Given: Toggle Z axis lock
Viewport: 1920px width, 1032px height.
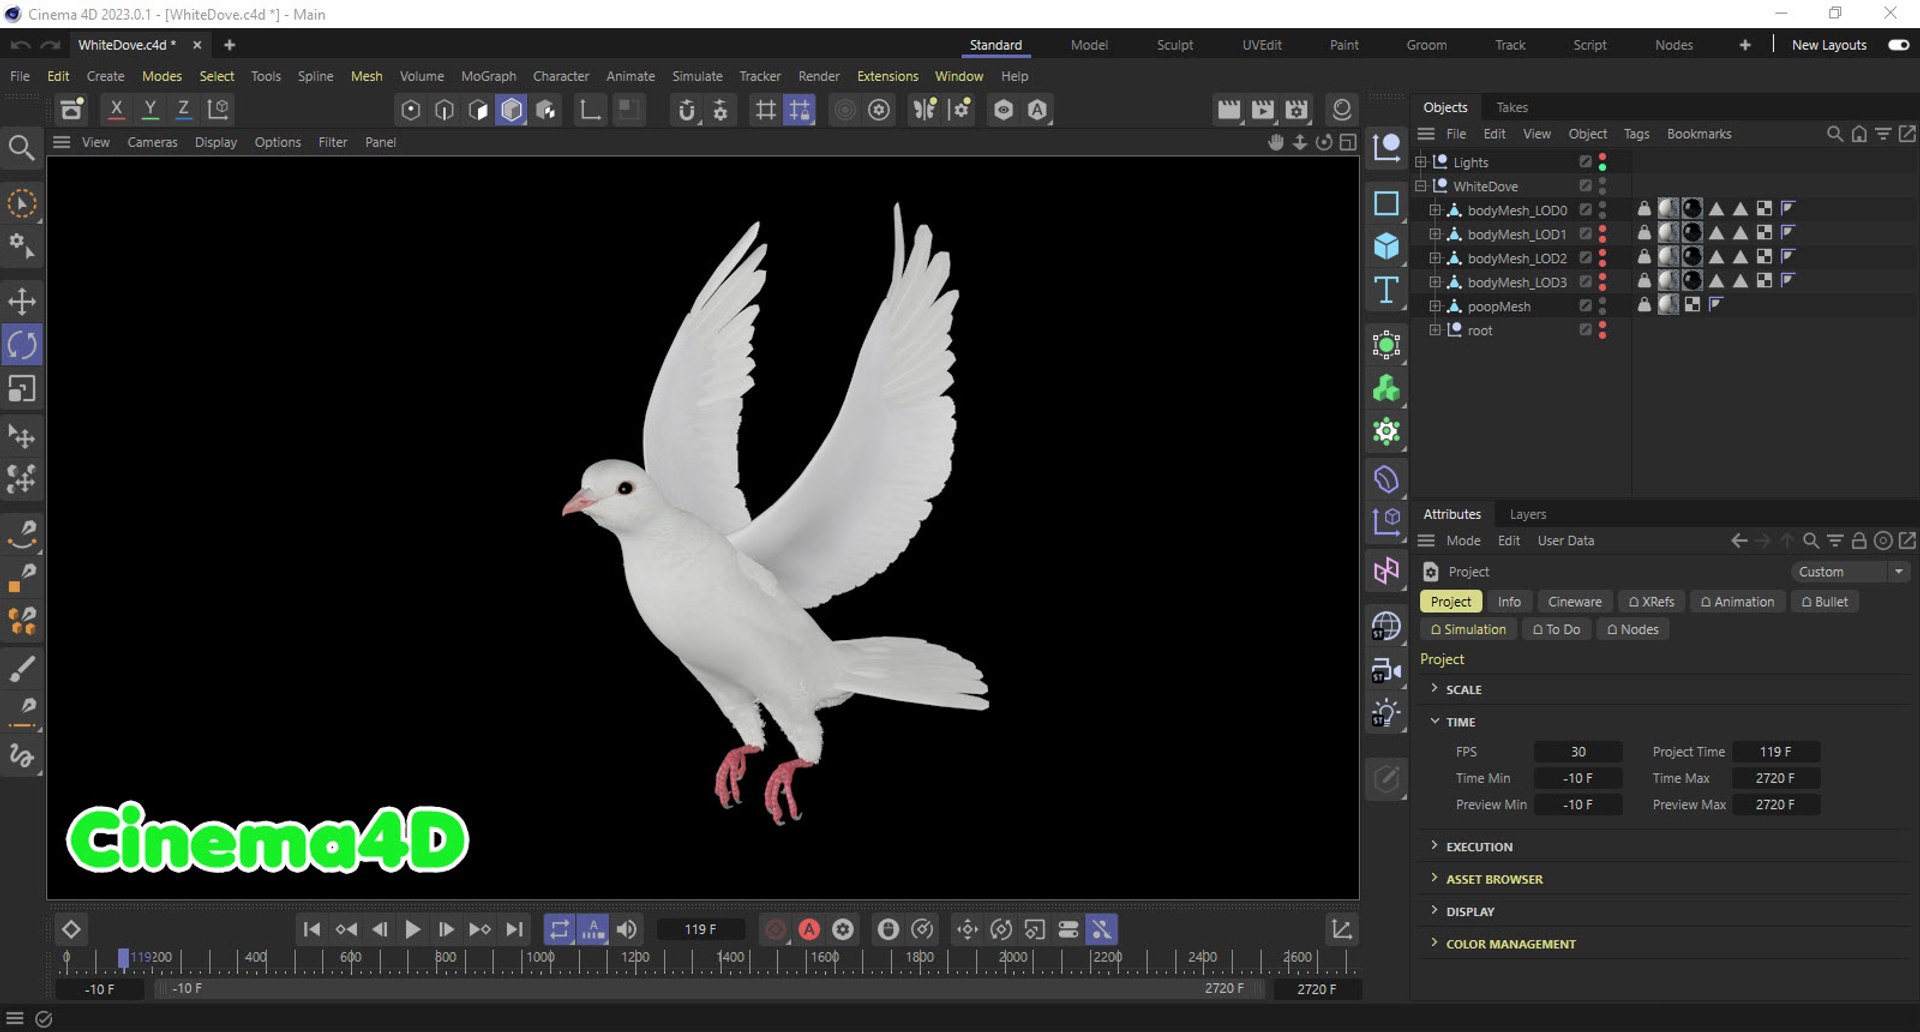Looking at the screenshot, I should pyautogui.click(x=183, y=109).
